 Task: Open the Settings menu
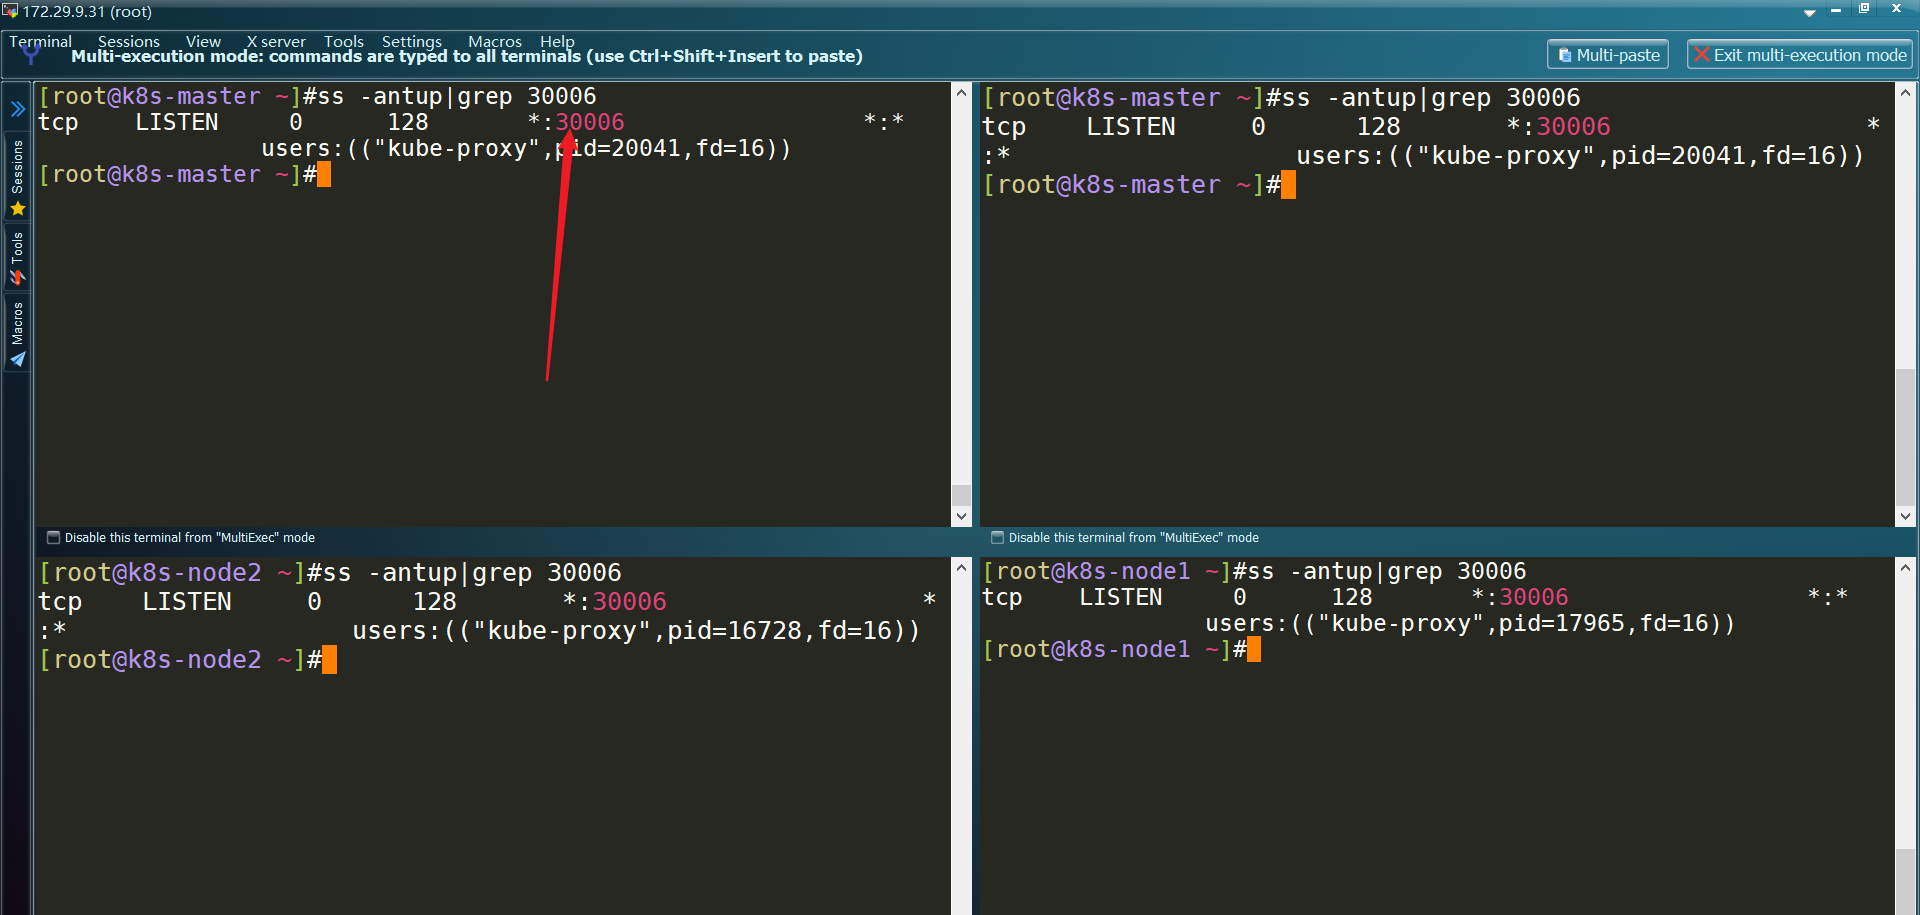click(x=411, y=41)
